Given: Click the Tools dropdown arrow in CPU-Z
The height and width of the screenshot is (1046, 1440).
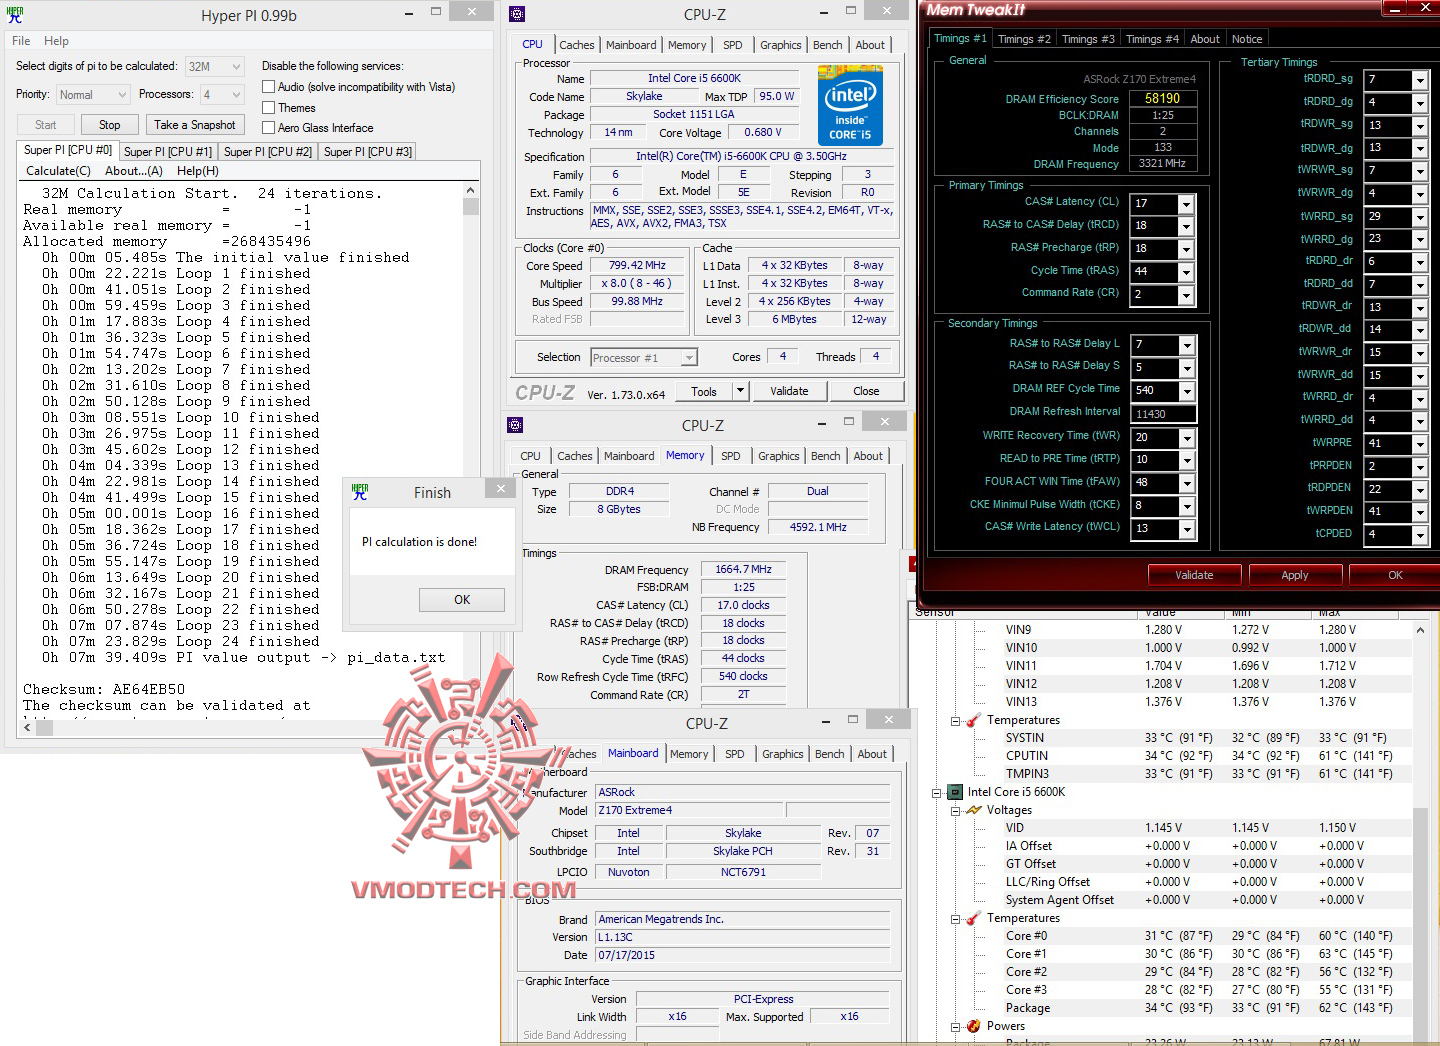Looking at the screenshot, I should (x=740, y=391).
